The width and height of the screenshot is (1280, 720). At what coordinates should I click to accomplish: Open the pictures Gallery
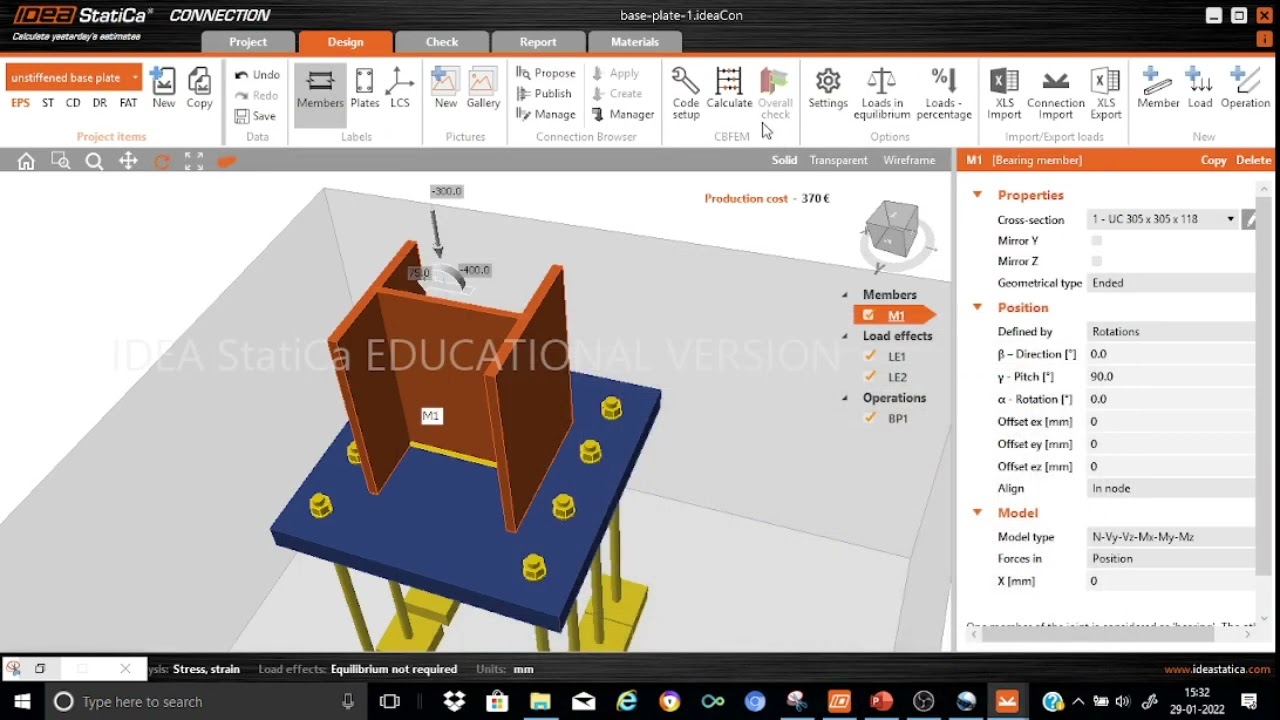click(483, 88)
